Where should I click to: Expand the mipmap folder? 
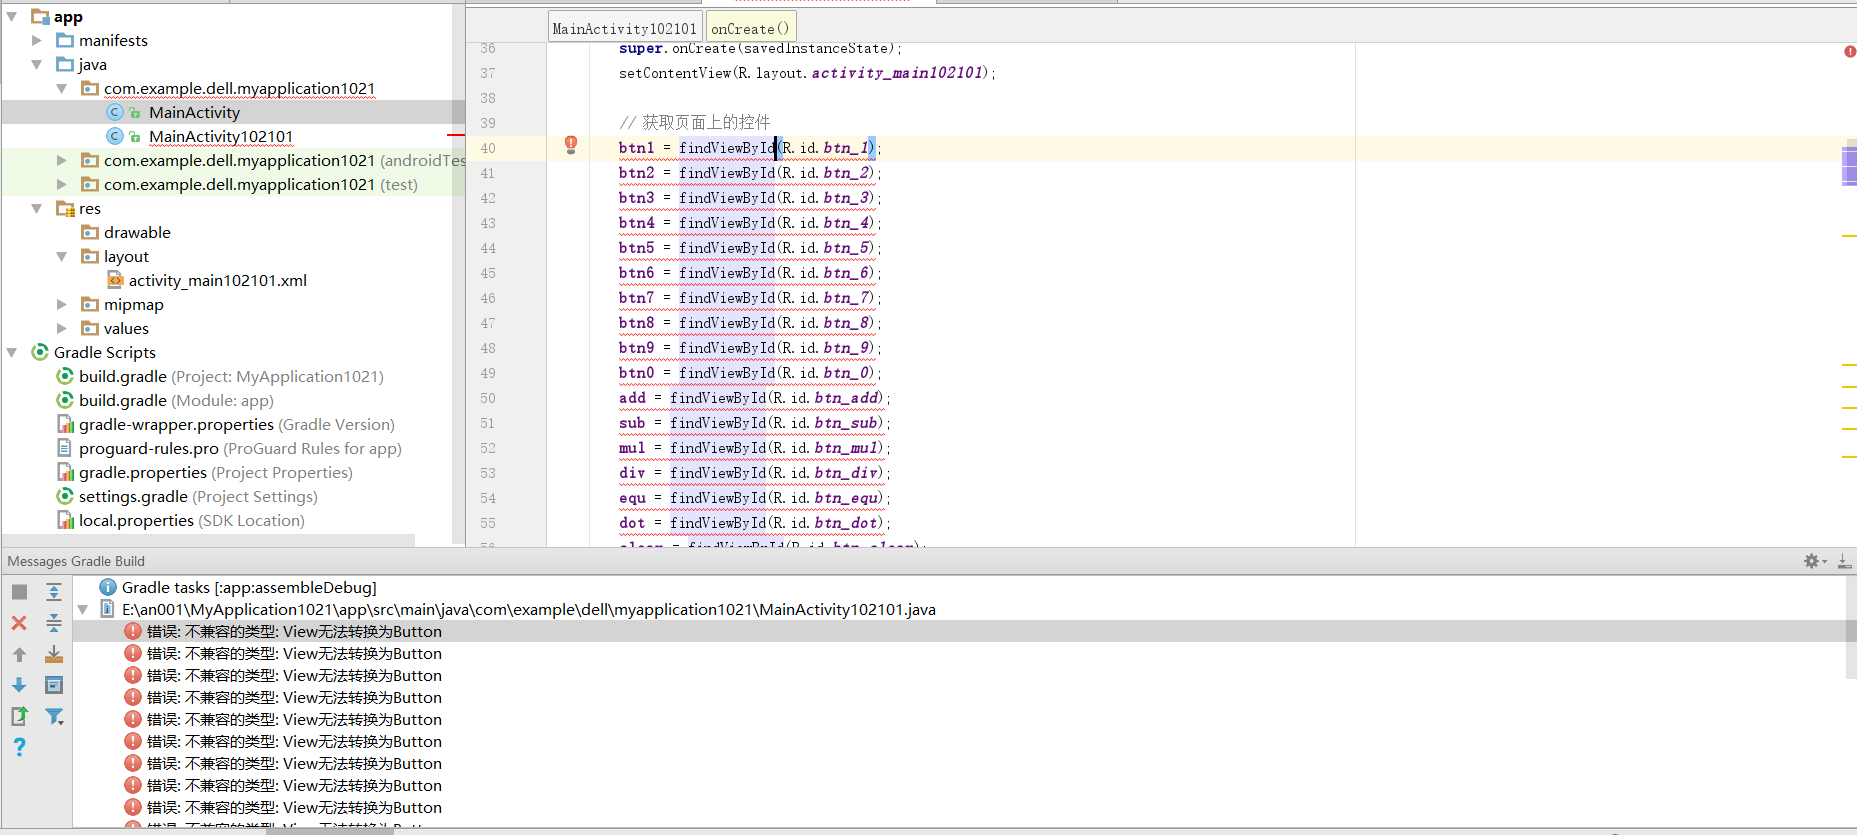[62, 304]
